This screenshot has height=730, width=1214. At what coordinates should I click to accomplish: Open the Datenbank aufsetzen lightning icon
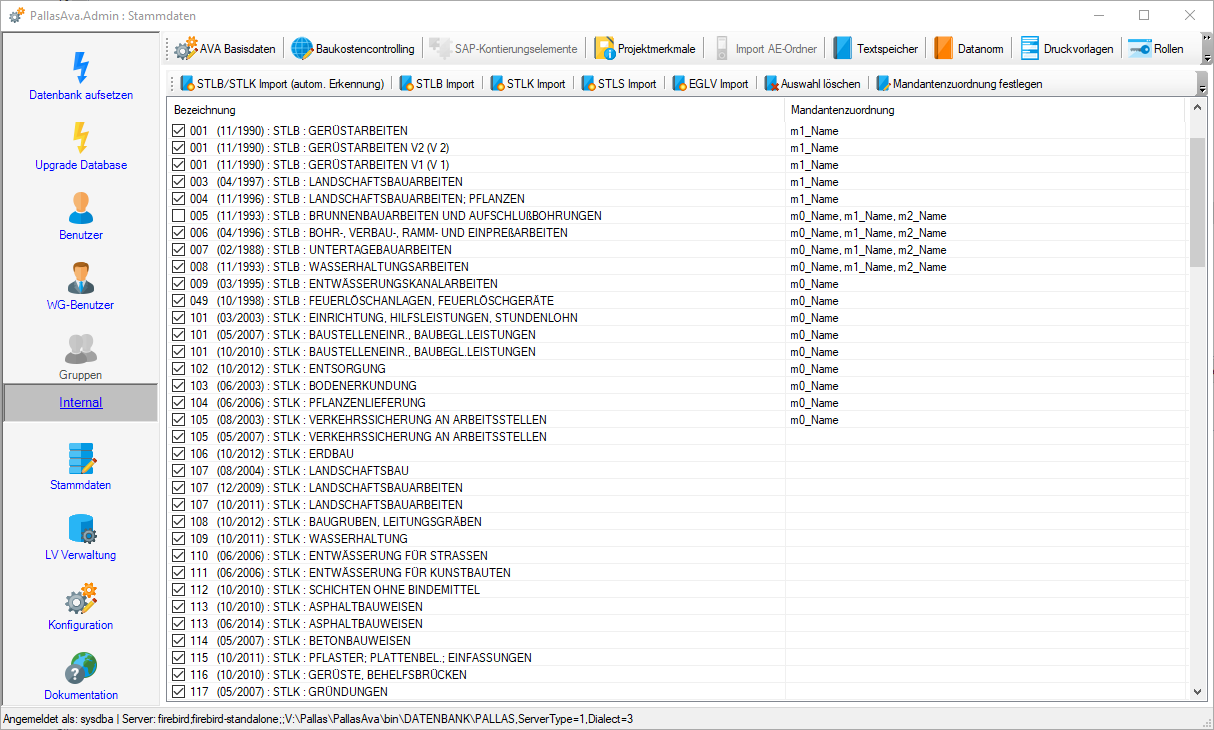(81, 67)
